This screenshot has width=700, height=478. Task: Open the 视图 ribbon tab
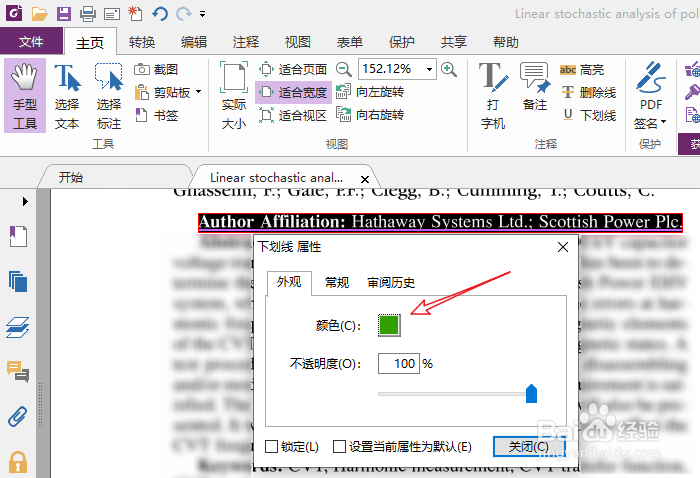[297, 42]
